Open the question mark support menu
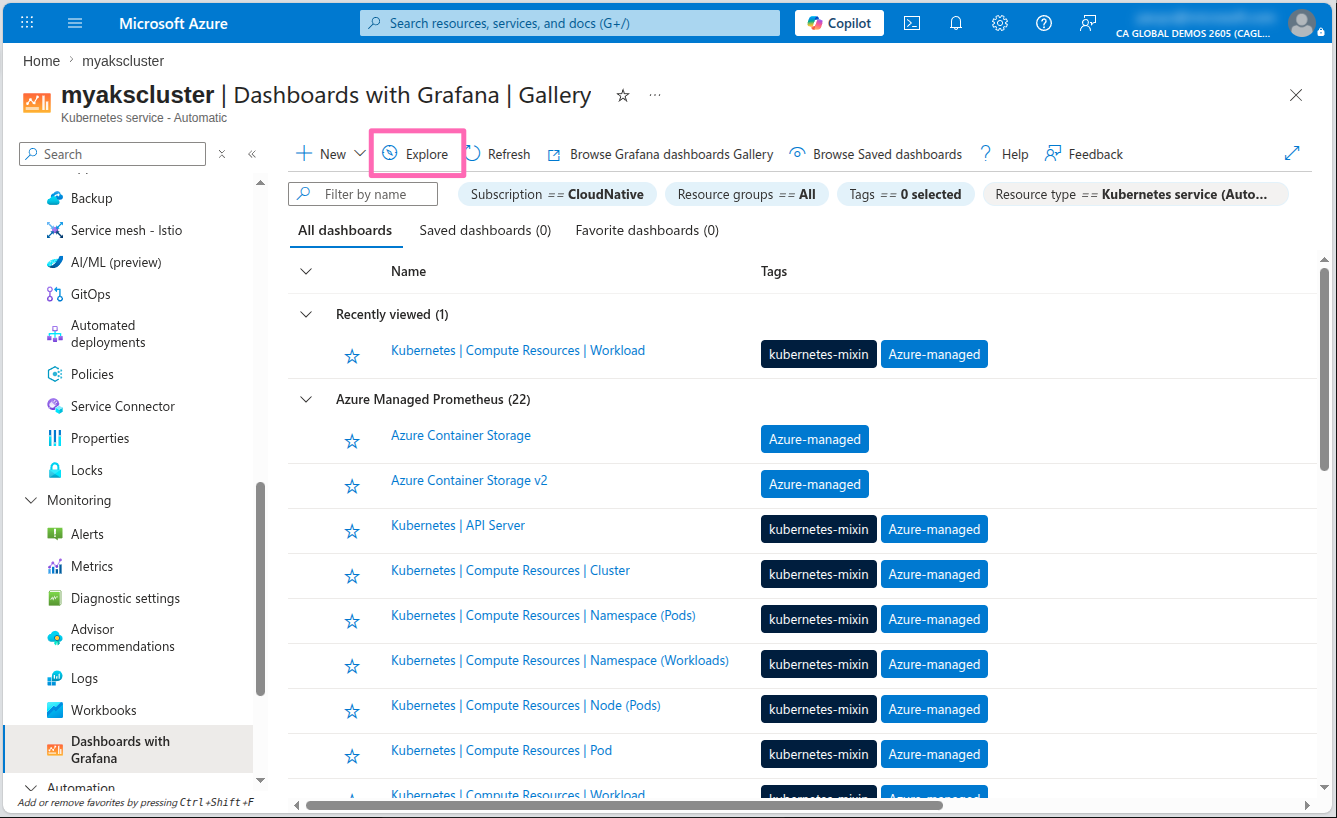The width and height of the screenshot is (1337, 818). [x=1044, y=23]
